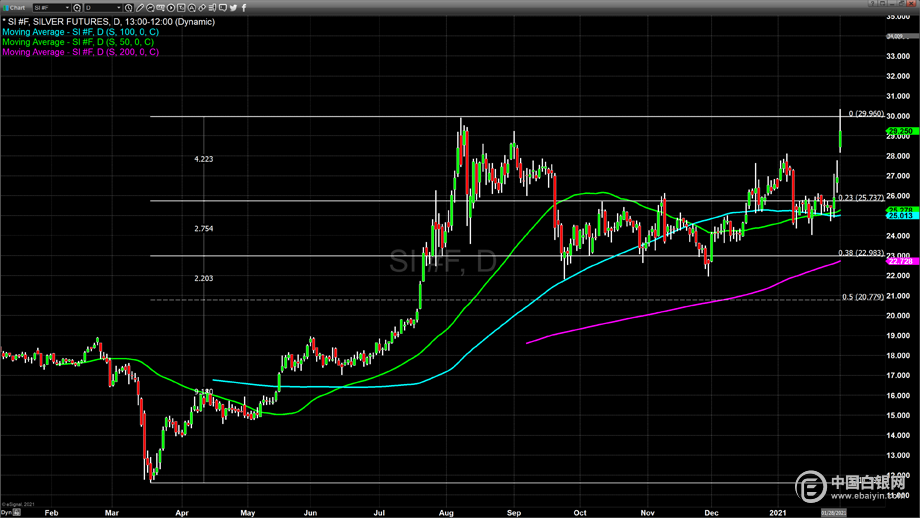Click the 0.23 (25.737) Fibonacci level line label
Image resolution: width=920 pixels, height=518 pixels.
point(858,198)
